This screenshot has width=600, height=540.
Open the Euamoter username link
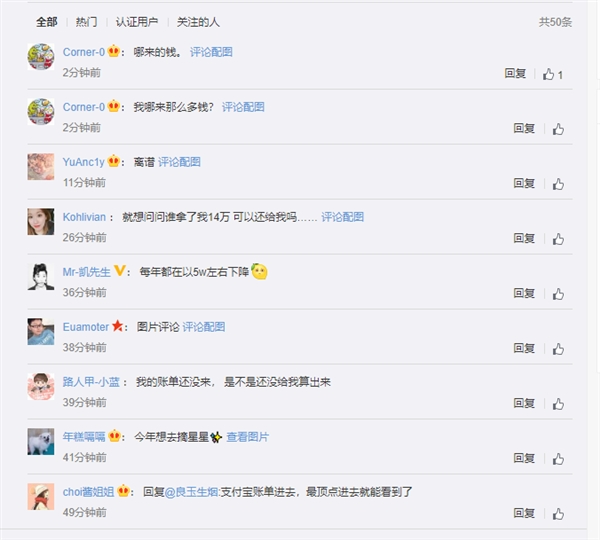click(x=86, y=327)
